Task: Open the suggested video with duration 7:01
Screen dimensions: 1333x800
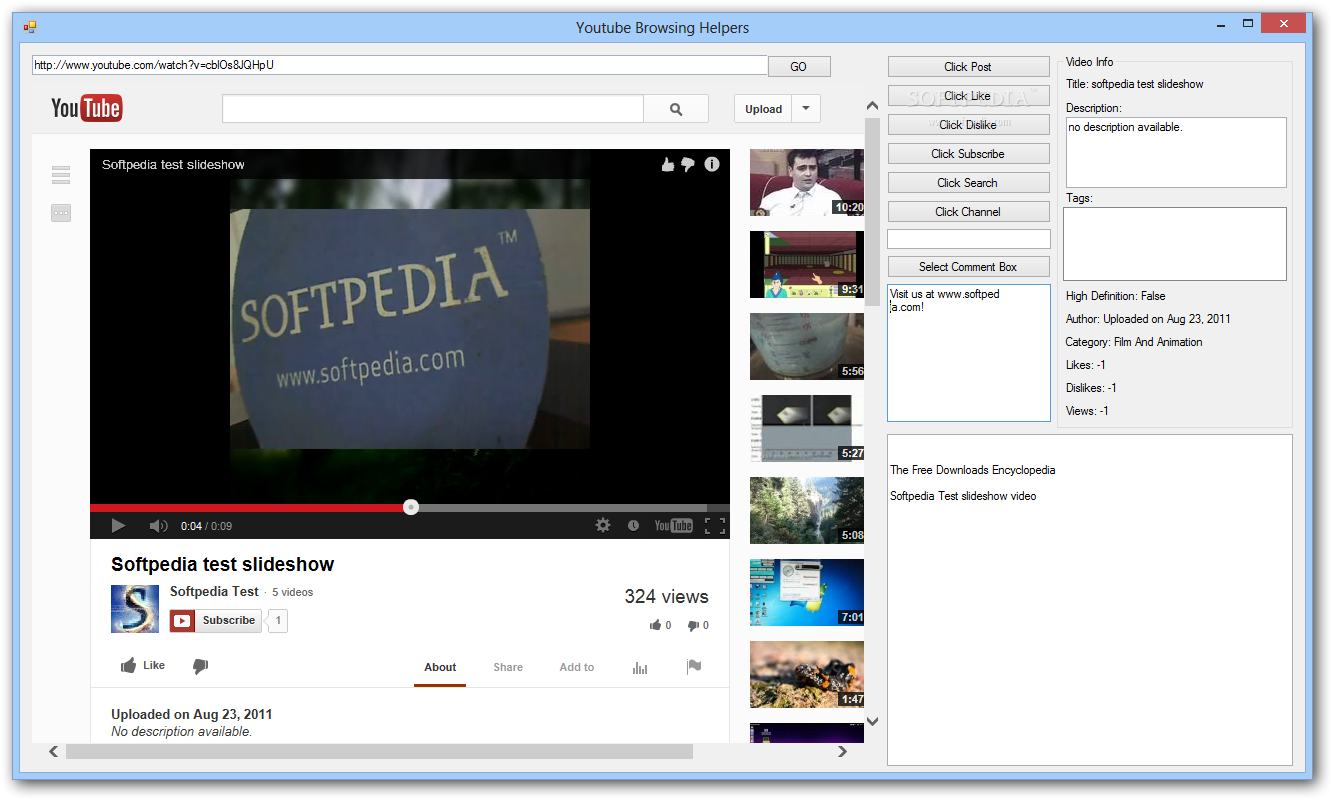Action: [807, 592]
